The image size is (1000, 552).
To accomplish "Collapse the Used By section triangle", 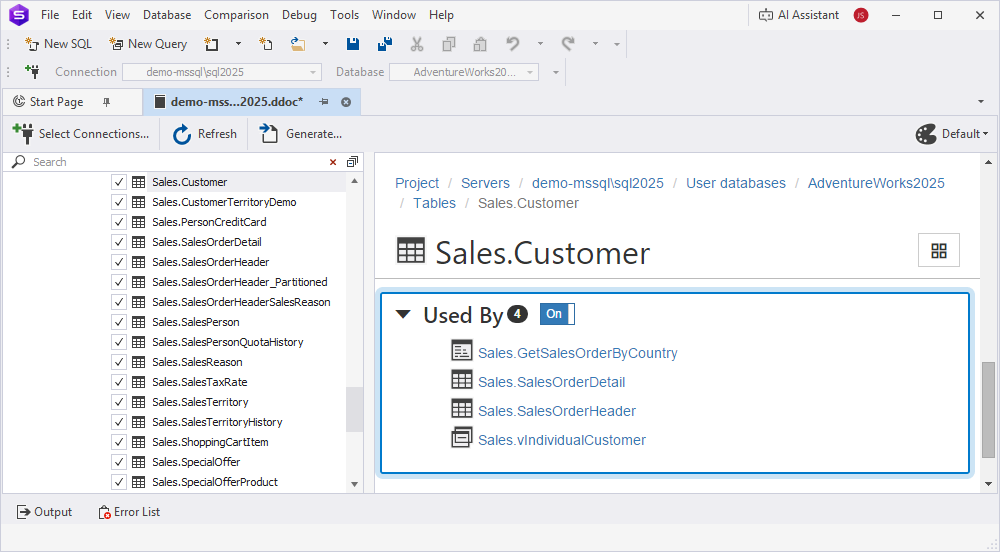I will (403, 314).
